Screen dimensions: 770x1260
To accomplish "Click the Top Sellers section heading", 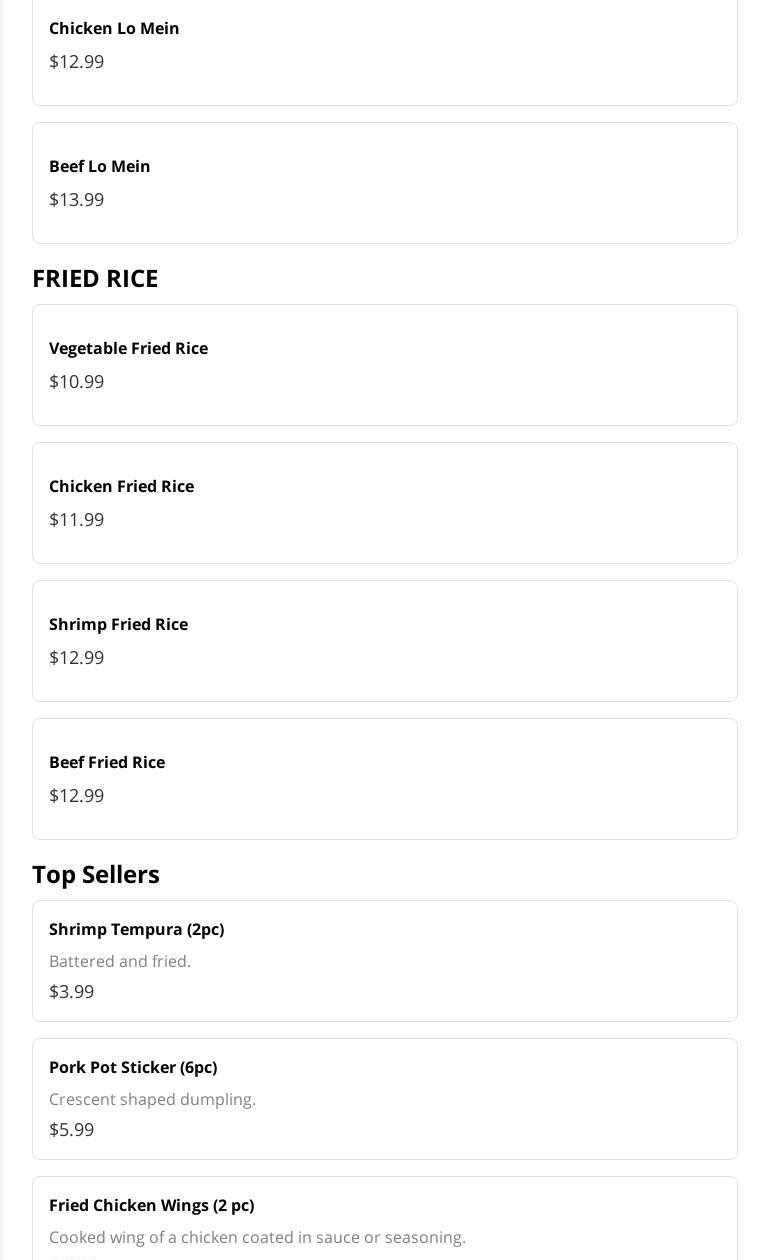I will pyautogui.click(x=96, y=874).
